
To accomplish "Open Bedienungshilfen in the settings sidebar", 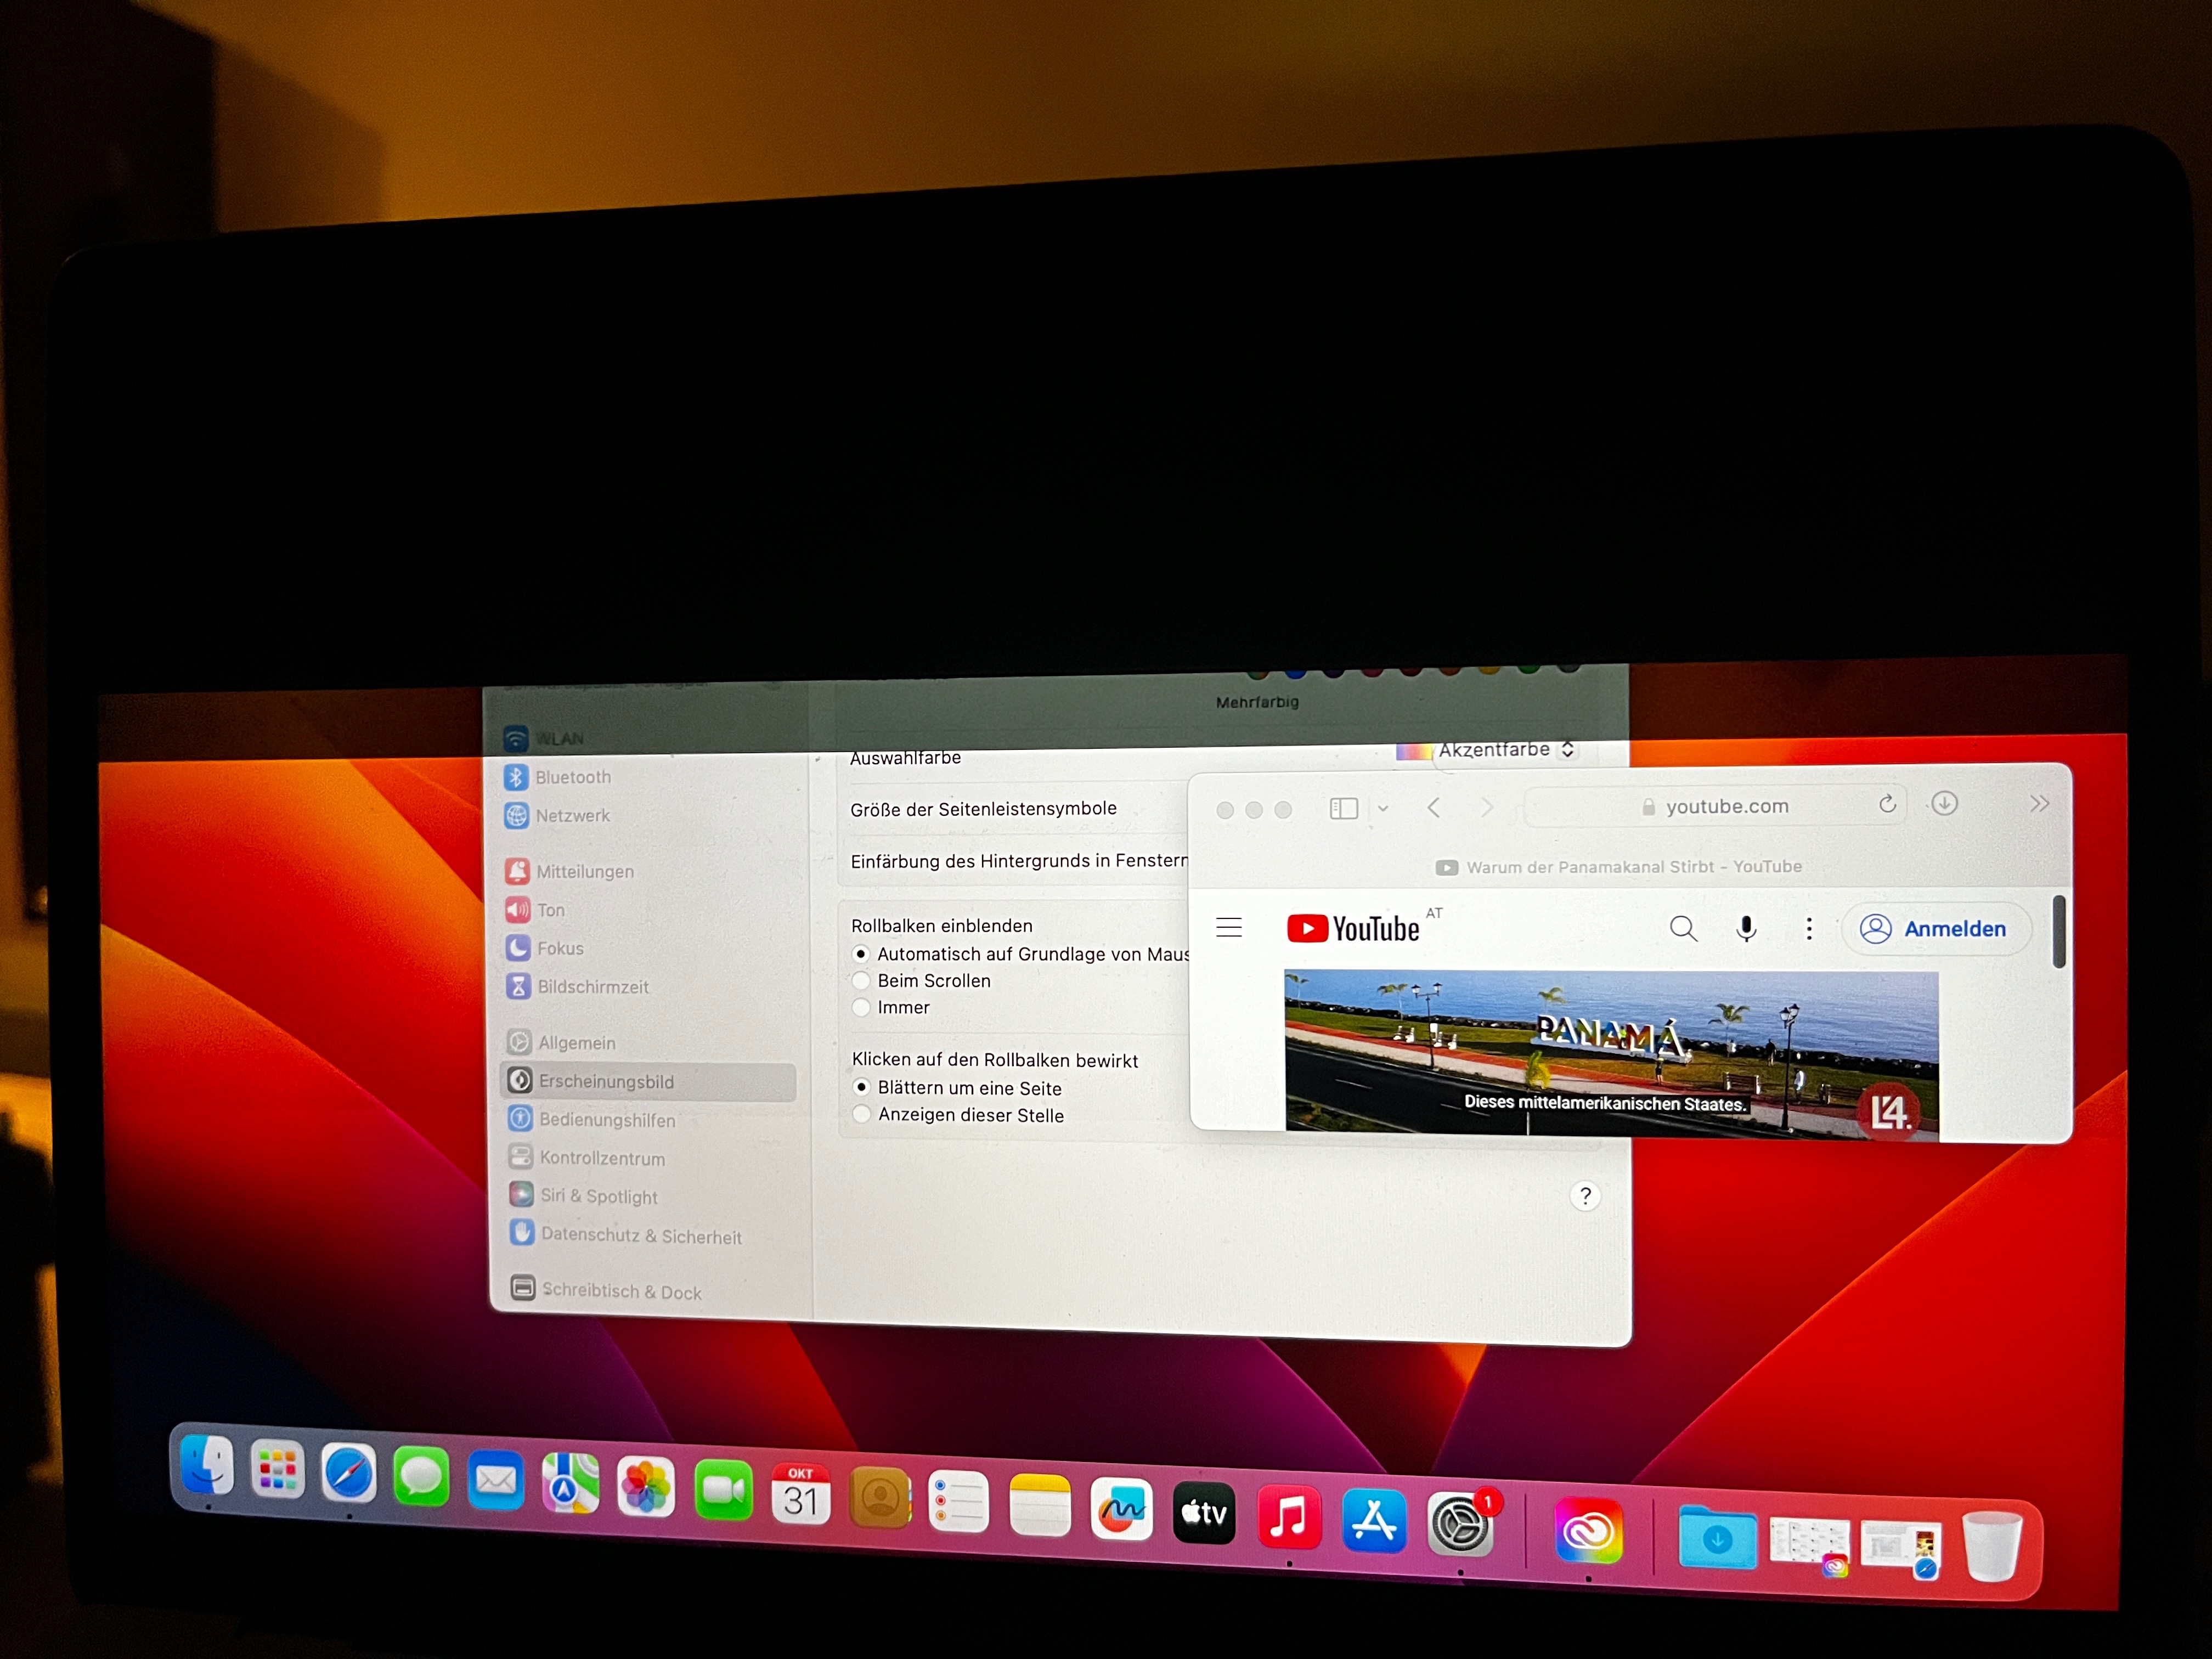I will 607,1120.
